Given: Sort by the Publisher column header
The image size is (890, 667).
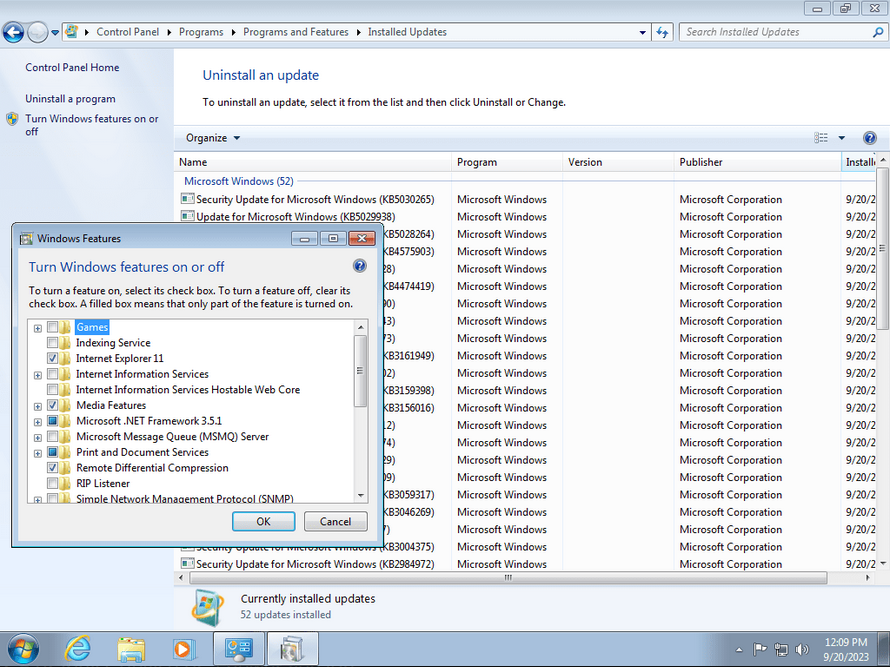Looking at the screenshot, I should (757, 162).
